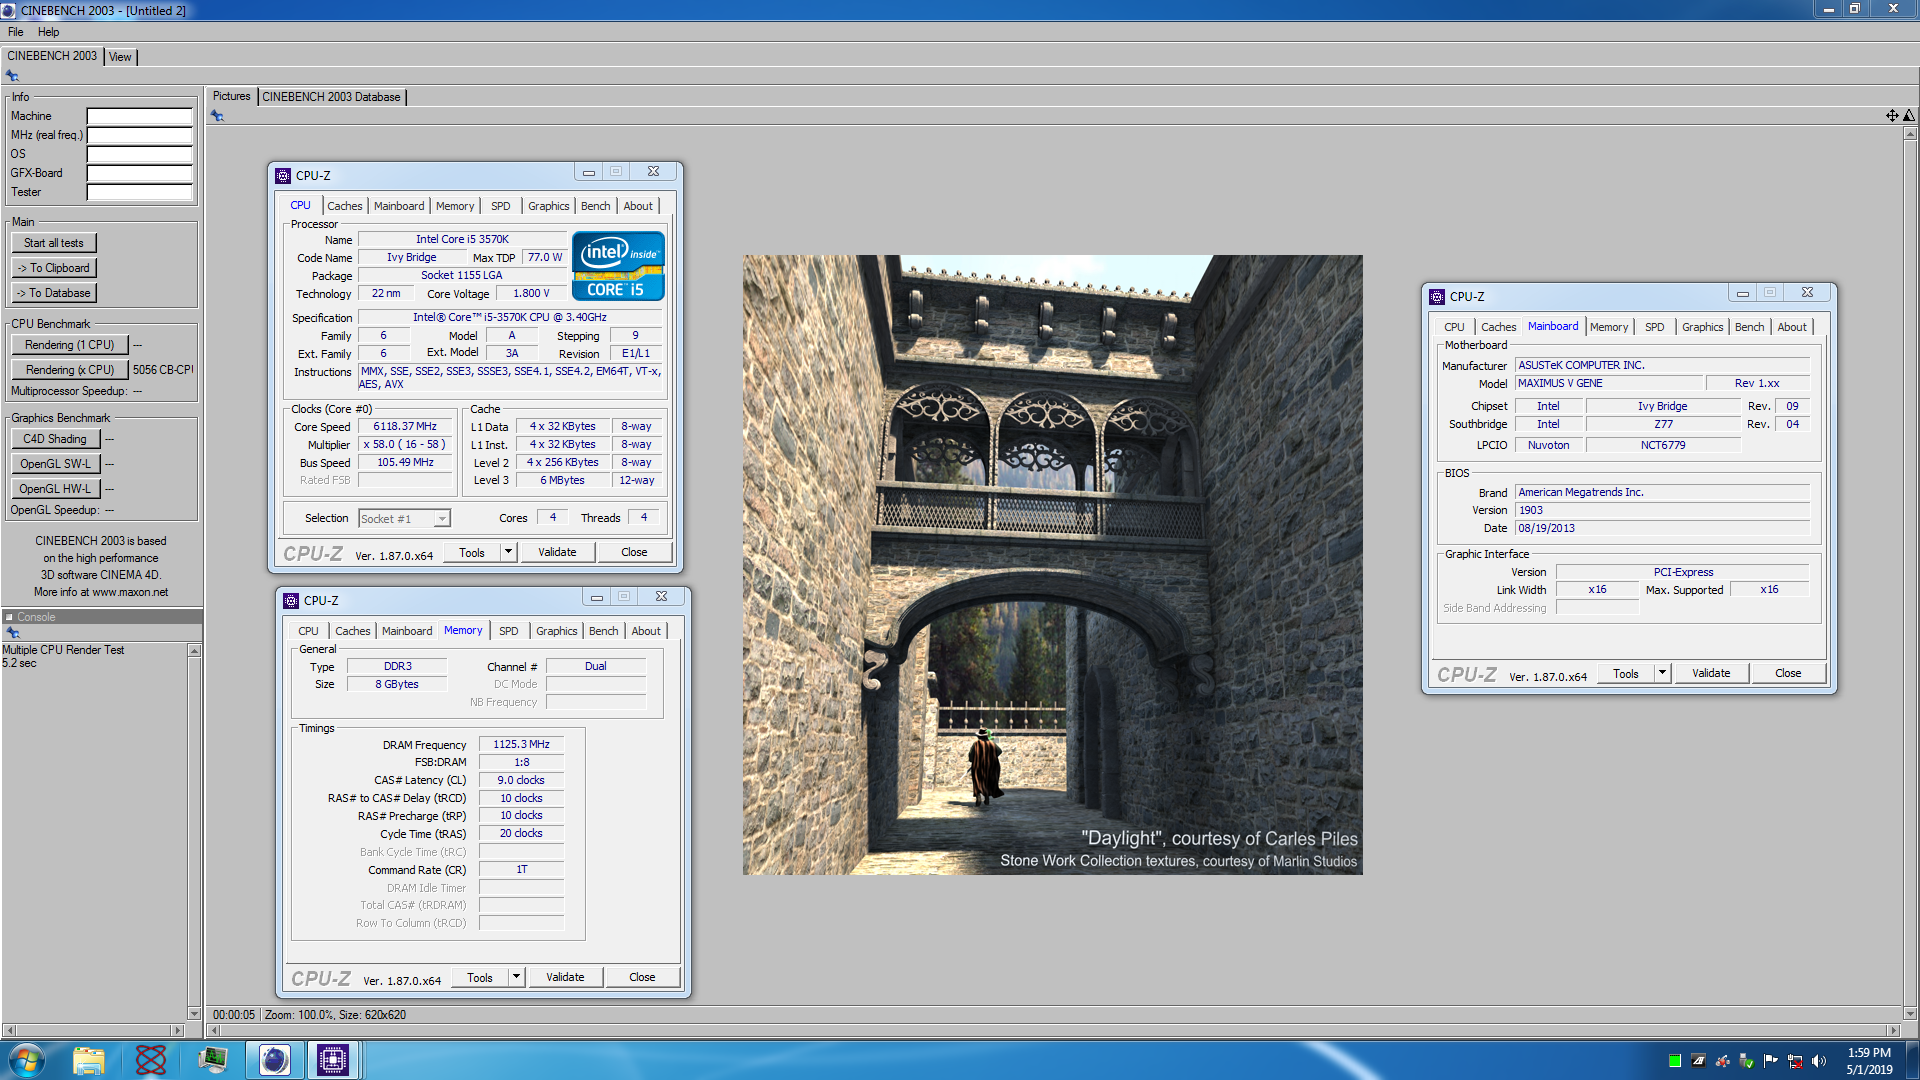Viewport: 1920px width, 1080px height.
Task: Focus the GFX-Board input field
Action: [139, 173]
